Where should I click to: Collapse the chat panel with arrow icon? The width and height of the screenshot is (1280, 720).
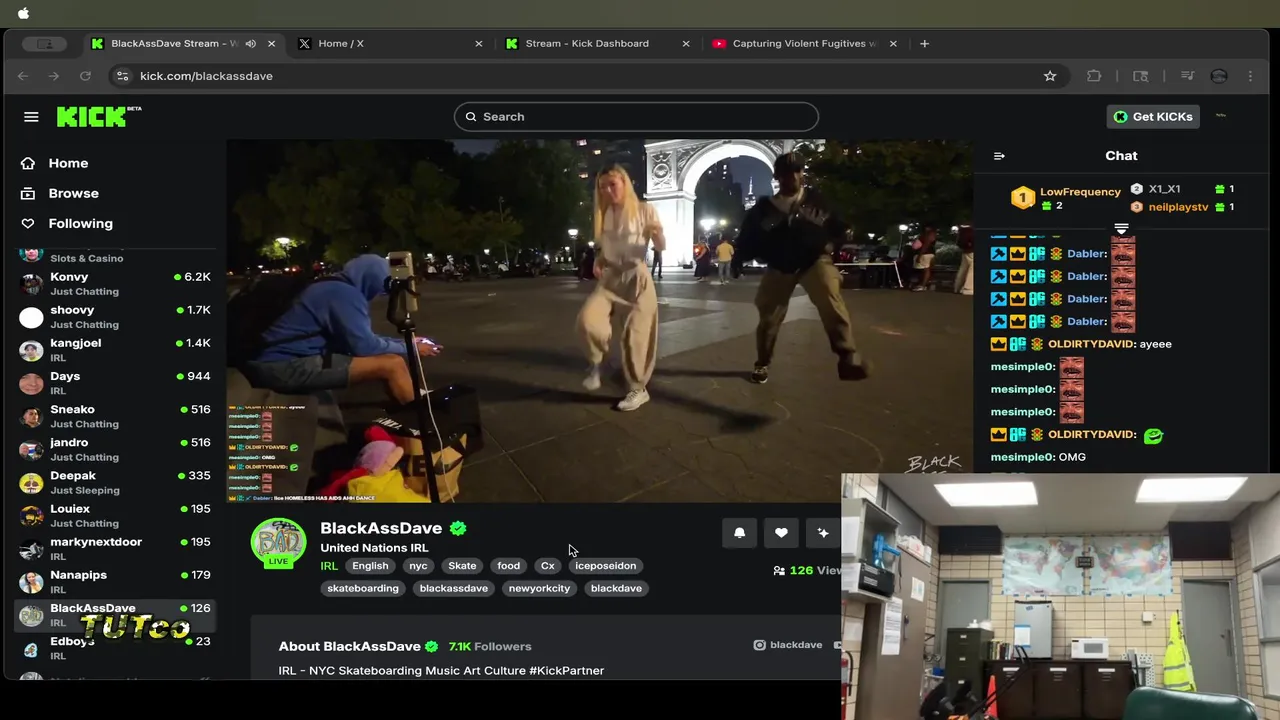point(999,156)
